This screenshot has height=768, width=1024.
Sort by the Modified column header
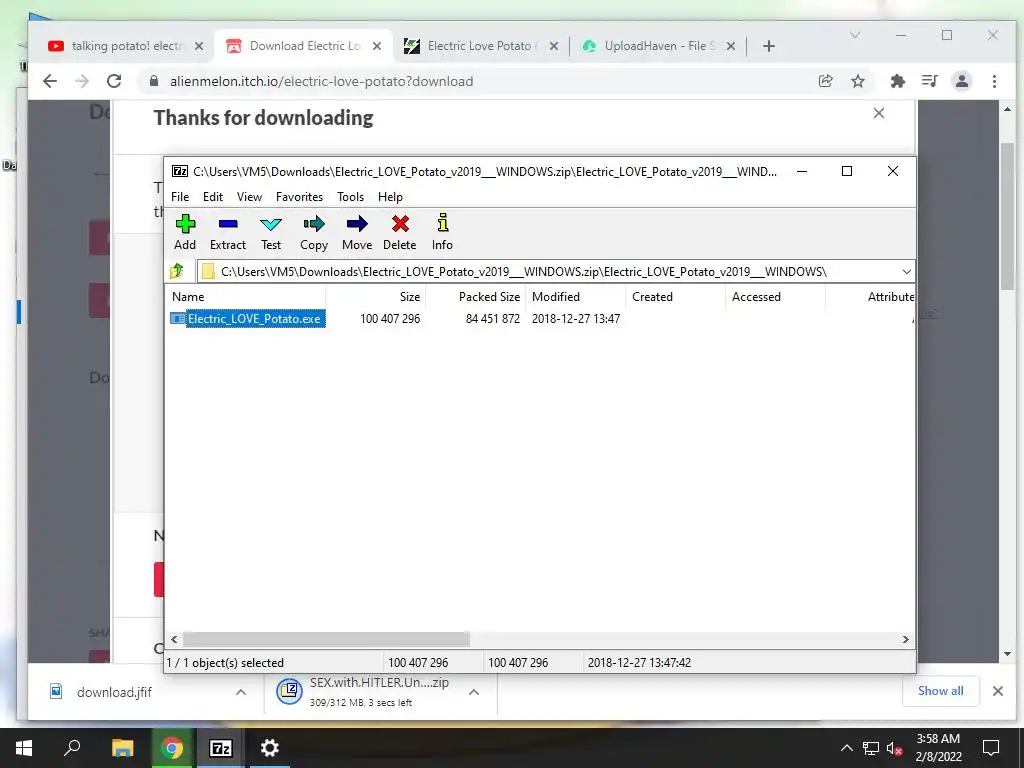click(x=575, y=296)
